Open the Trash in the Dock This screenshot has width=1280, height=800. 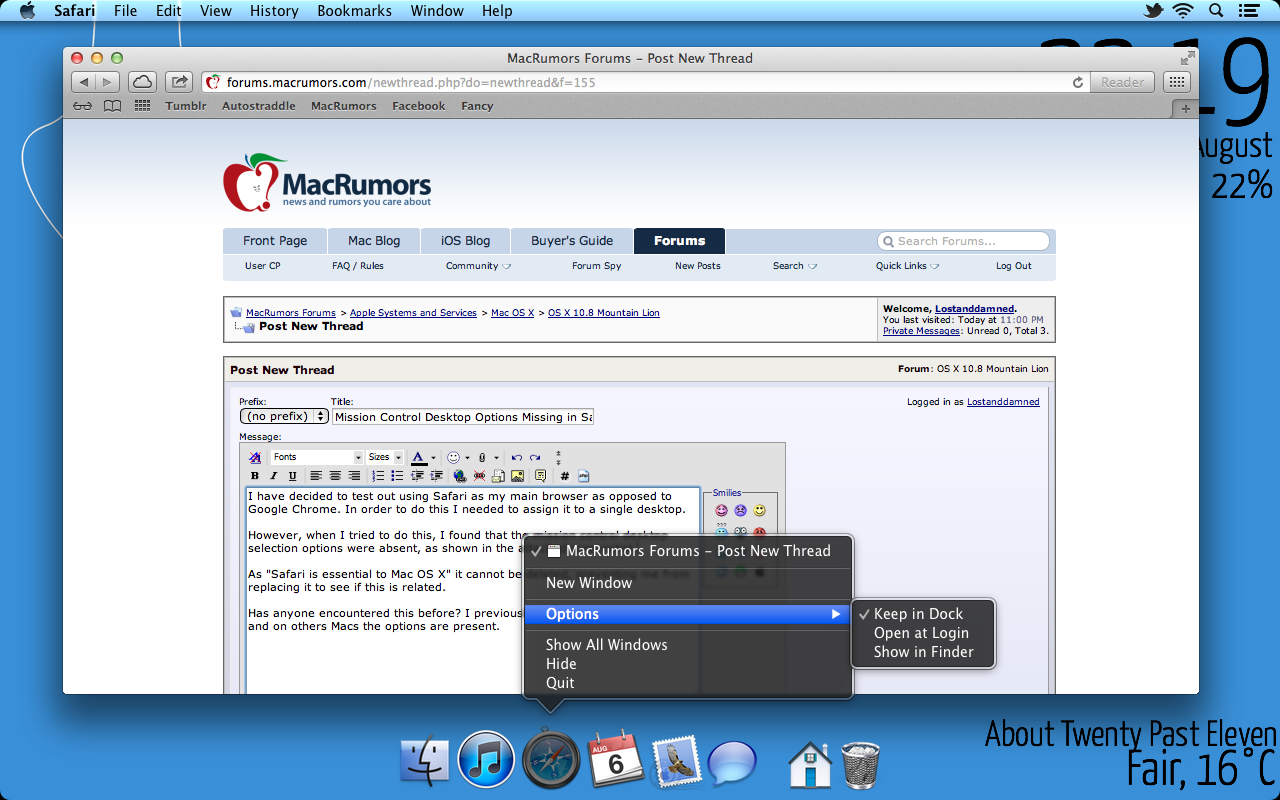pyautogui.click(x=860, y=764)
